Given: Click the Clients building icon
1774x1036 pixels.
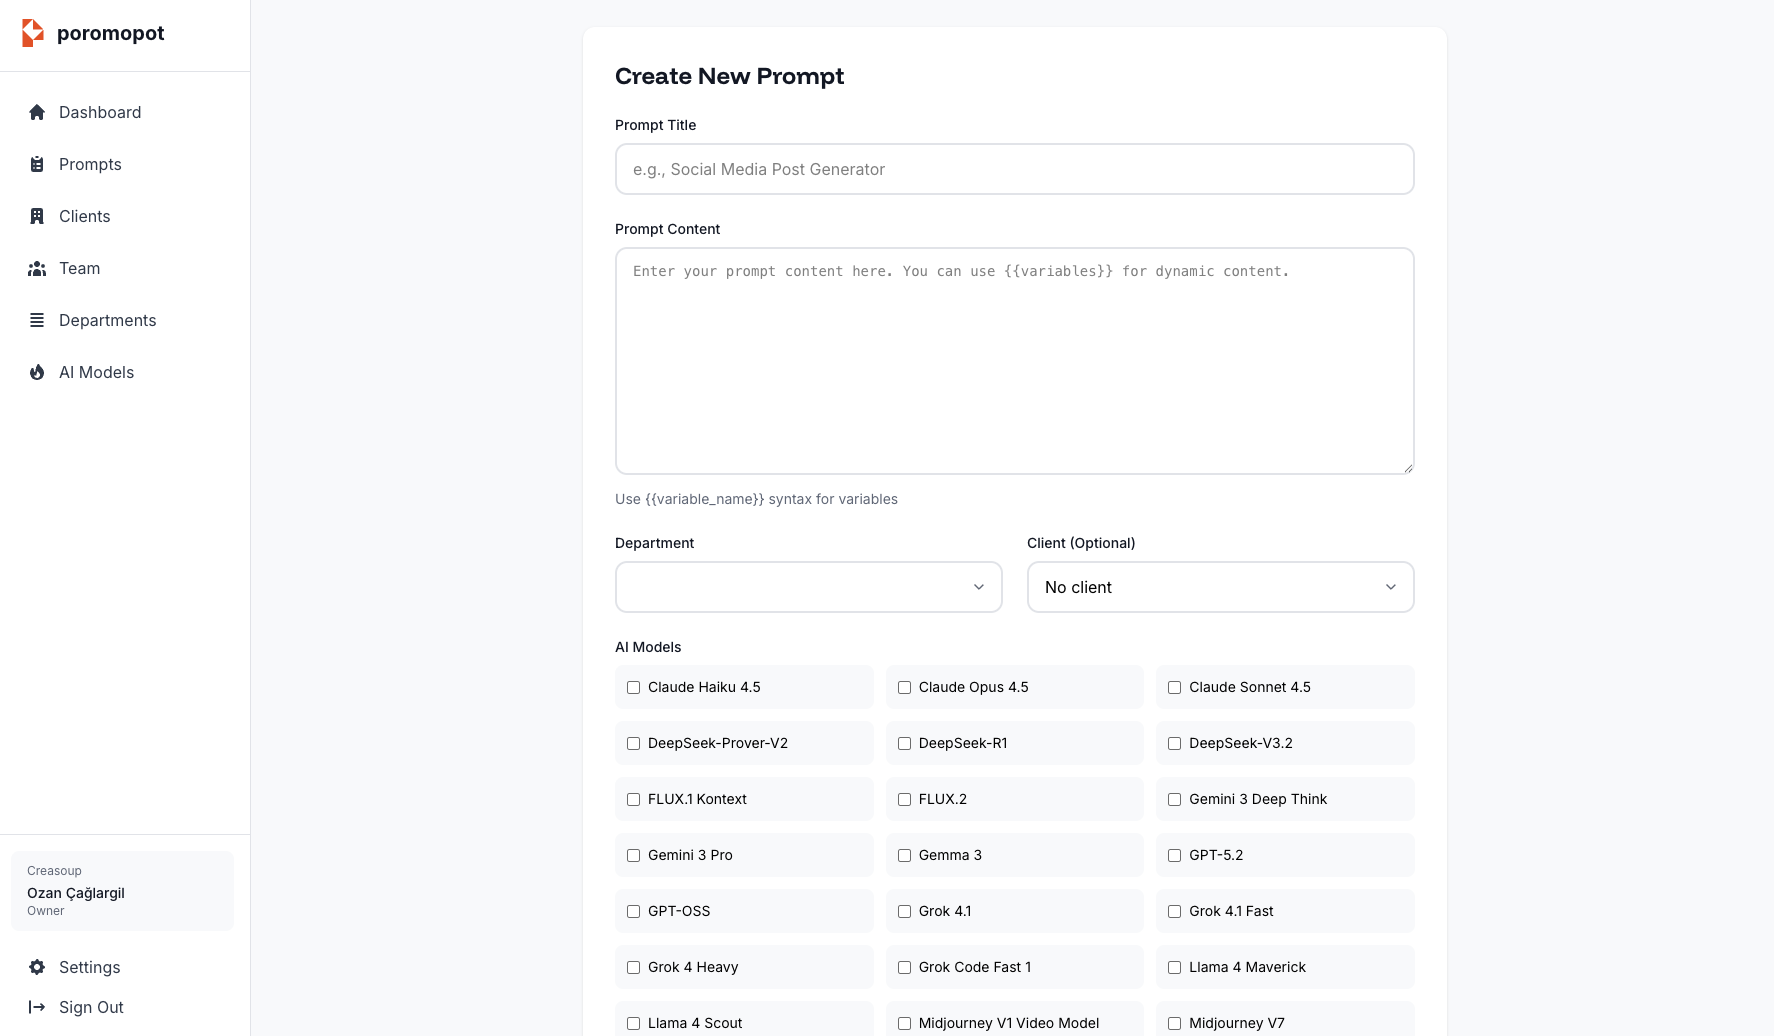Looking at the screenshot, I should tap(37, 216).
